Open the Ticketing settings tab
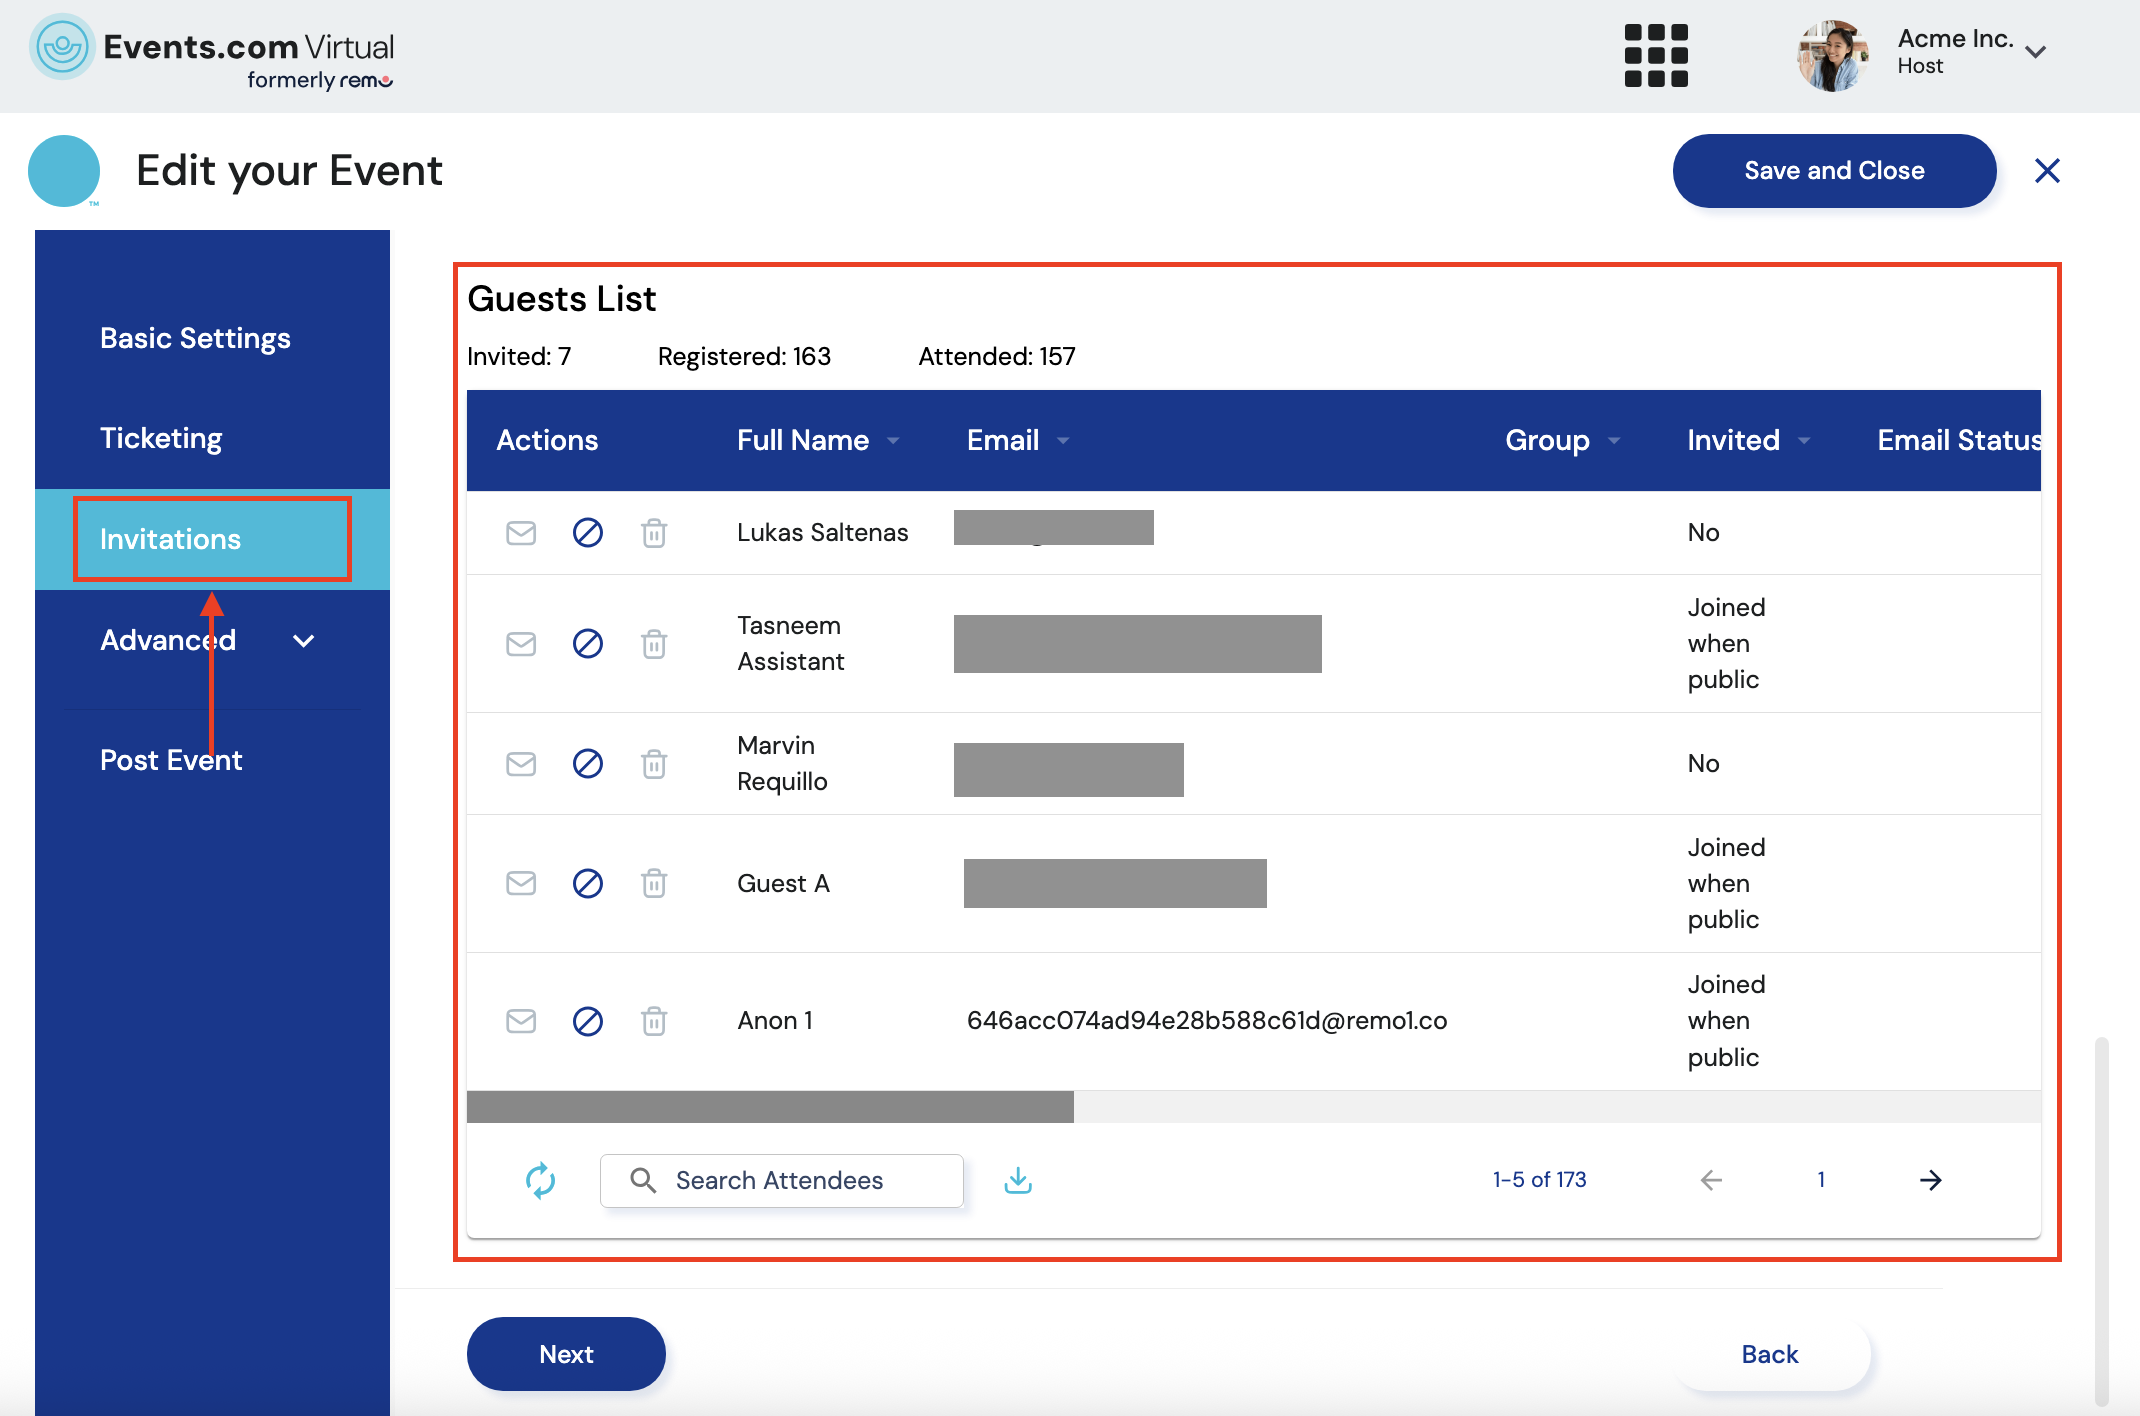This screenshot has width=2140, height=1416. [161, 438]
